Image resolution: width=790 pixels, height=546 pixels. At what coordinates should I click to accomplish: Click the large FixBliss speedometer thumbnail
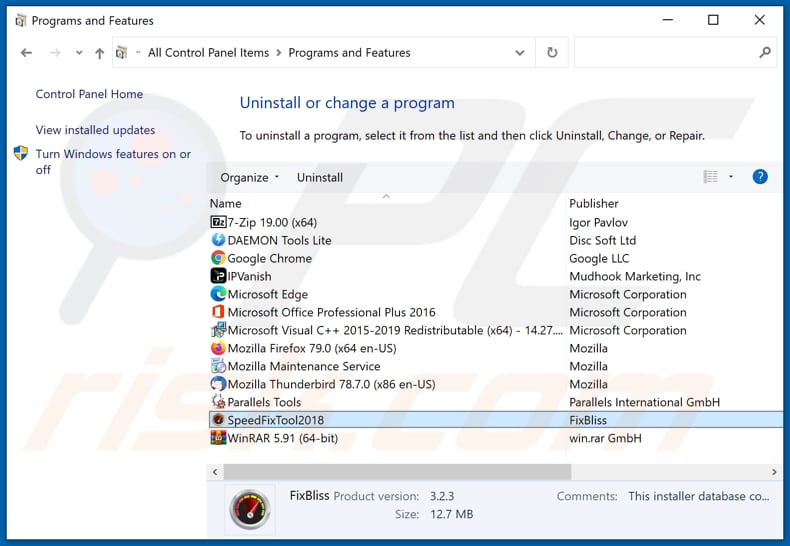(x=250, y=509)
